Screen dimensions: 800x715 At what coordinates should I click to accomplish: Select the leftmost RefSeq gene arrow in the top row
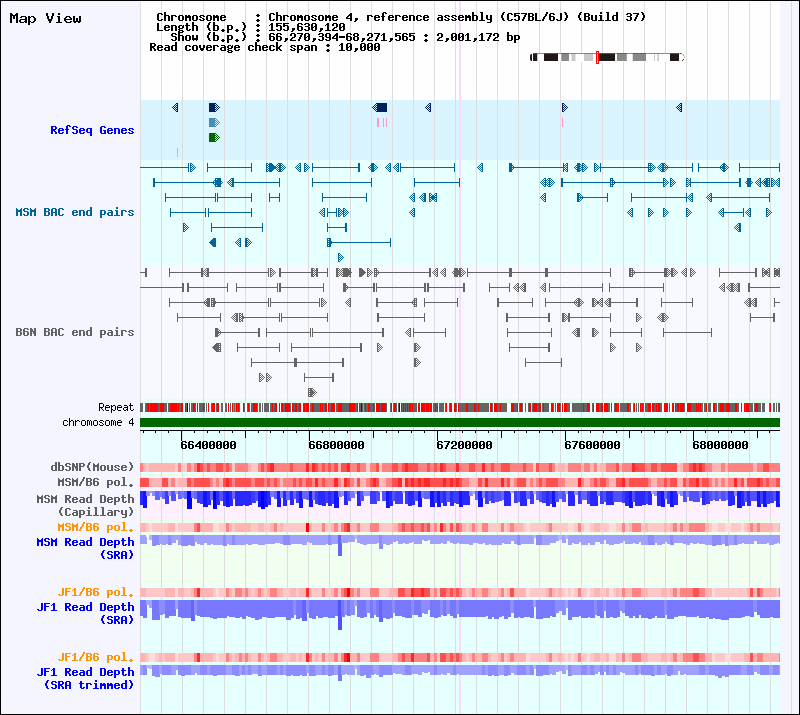pyautogui.click(x=175, y=107)
